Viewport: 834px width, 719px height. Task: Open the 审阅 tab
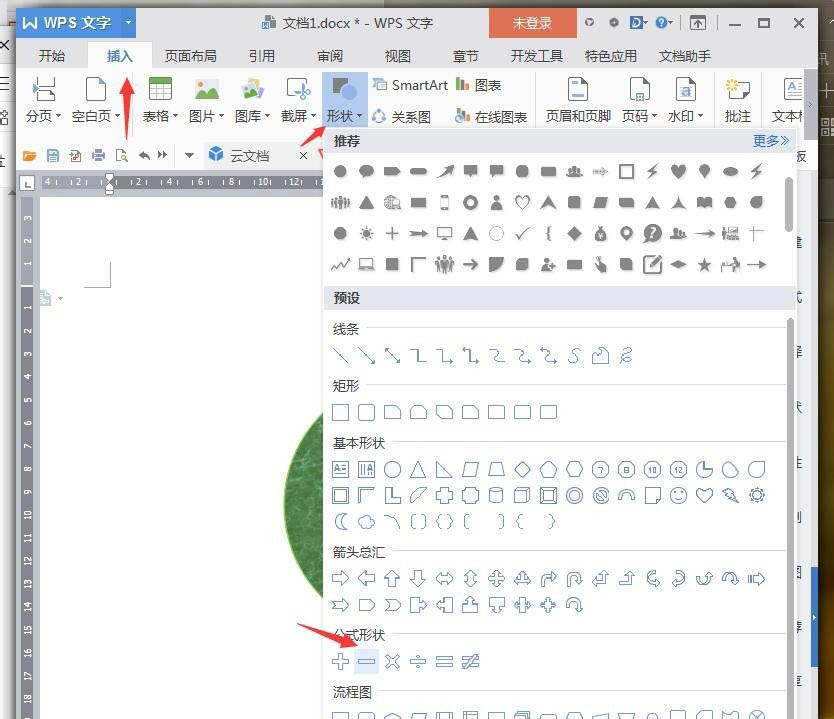330,56
